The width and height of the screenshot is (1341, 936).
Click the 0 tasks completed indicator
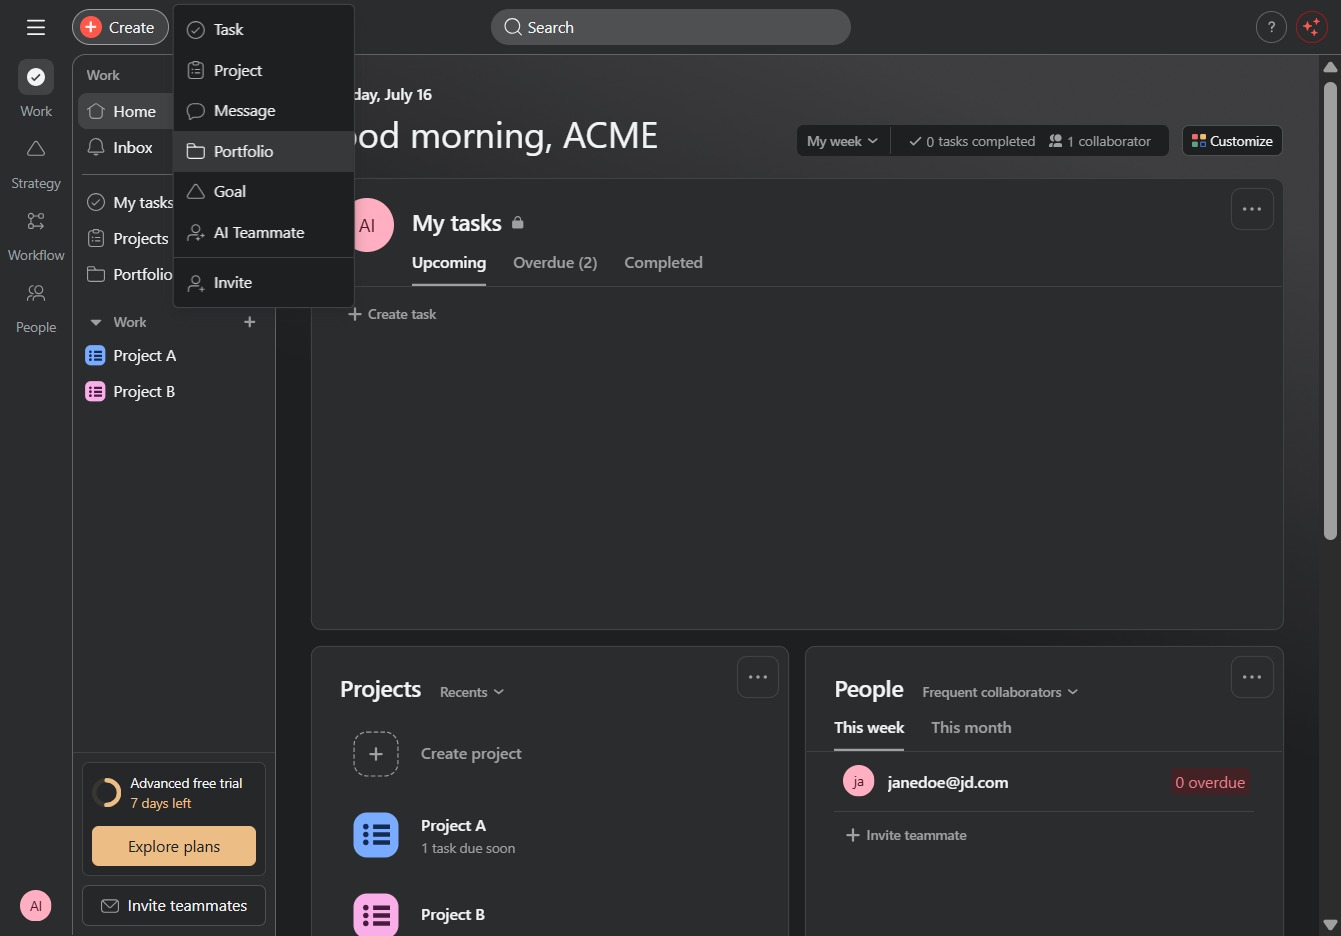click(972, 141)
